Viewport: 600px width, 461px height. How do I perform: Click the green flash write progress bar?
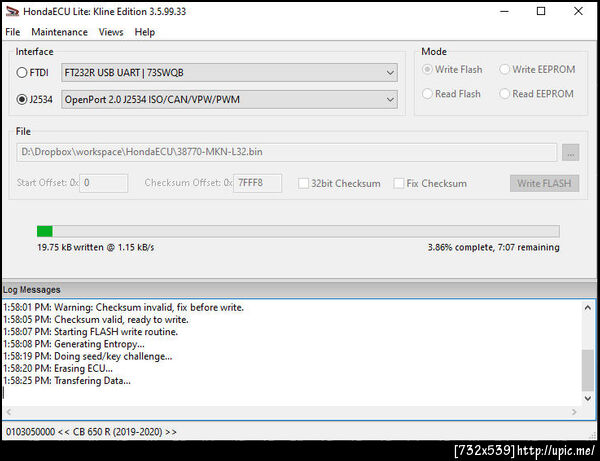[298, 231]
